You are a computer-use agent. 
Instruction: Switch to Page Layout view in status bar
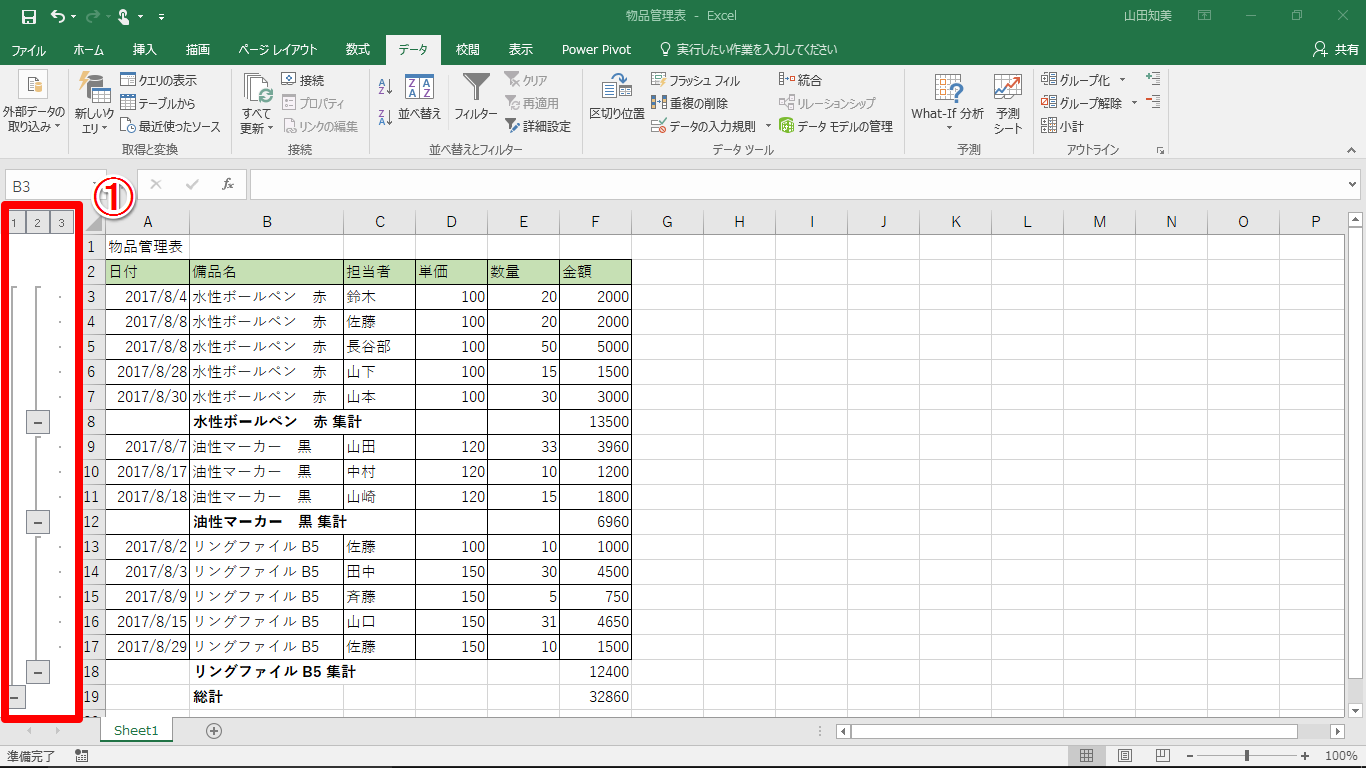point(1125,756)
